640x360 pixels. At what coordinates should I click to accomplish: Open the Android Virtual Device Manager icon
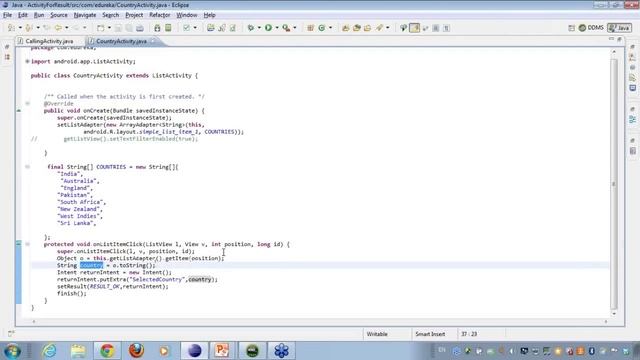(168, 28)
